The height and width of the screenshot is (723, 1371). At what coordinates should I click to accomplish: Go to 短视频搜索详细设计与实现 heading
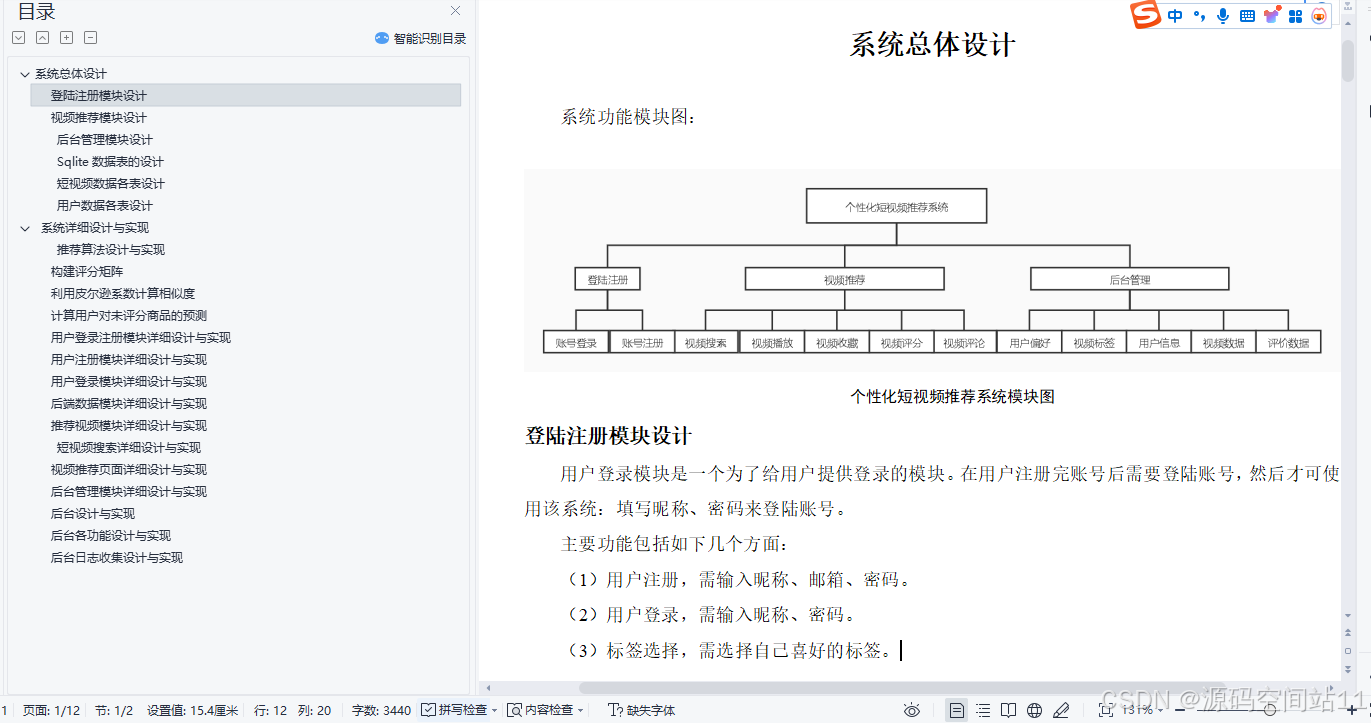pos(129,448)
